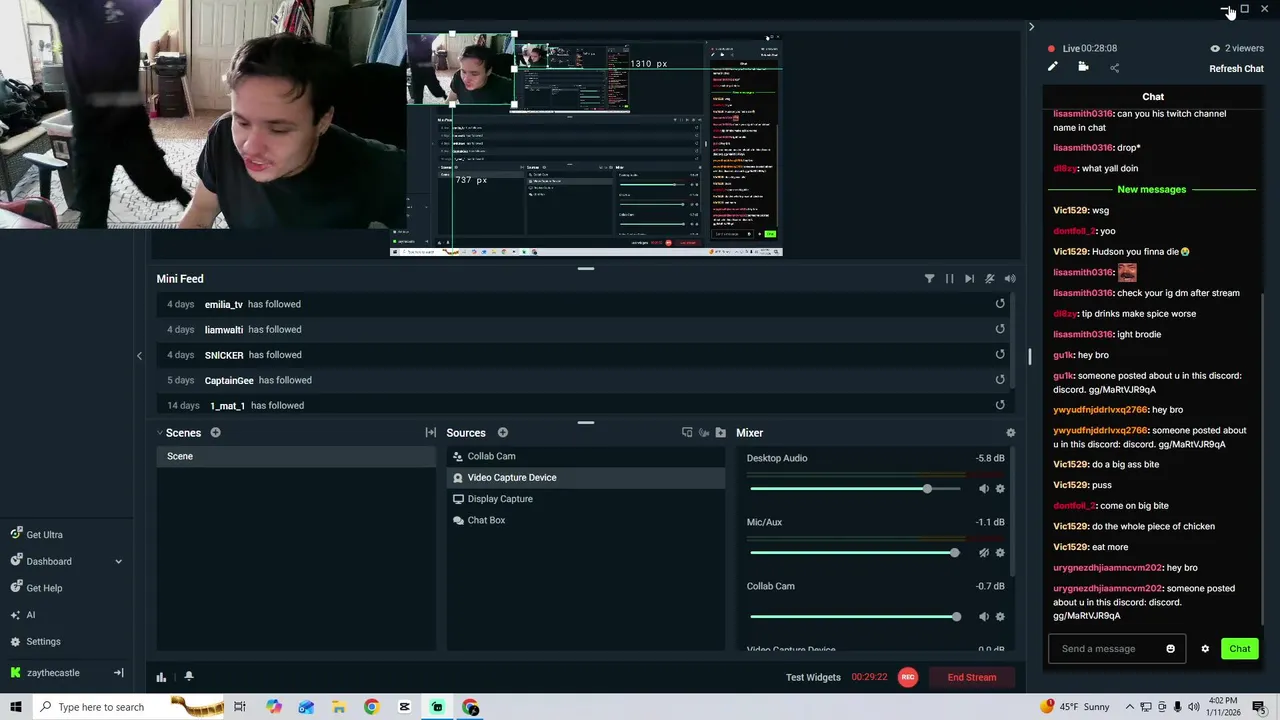The image size is (1280, 720).
Task: Collapse the chat panel with the top arrow
Action: tap(1031, 27)
